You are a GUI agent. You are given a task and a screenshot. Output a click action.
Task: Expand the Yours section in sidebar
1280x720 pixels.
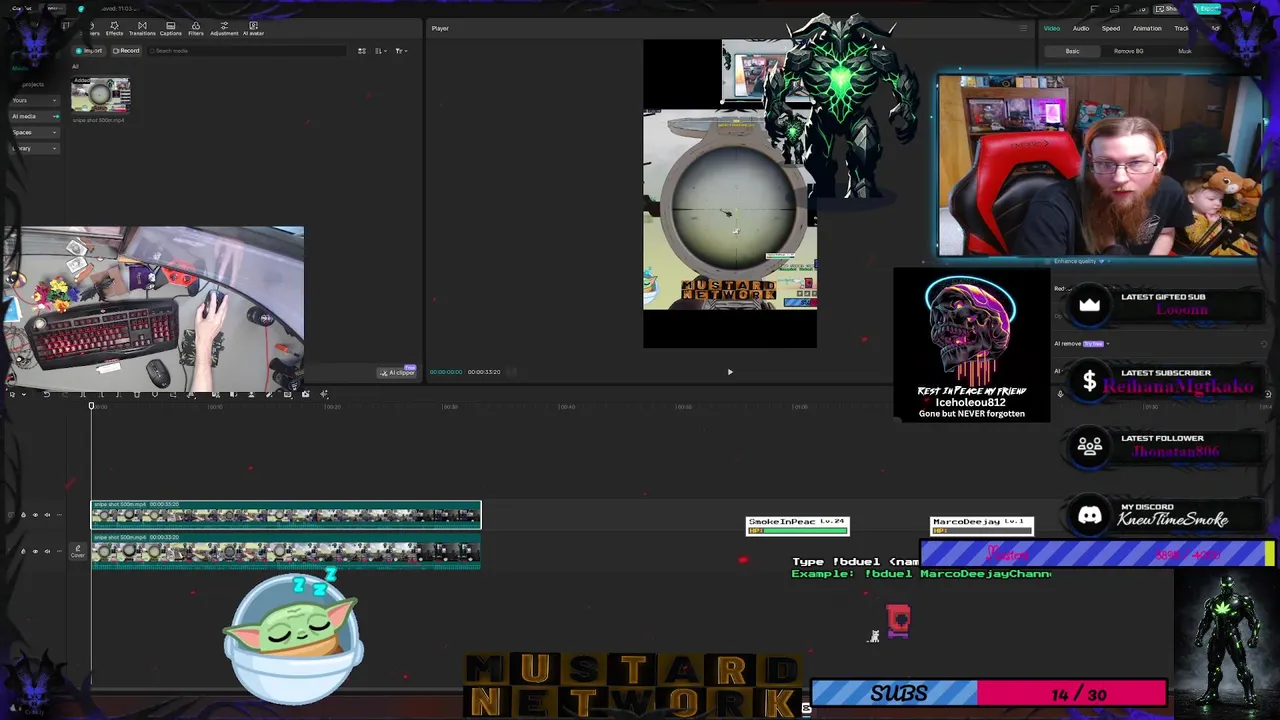(x=34, y=100)
